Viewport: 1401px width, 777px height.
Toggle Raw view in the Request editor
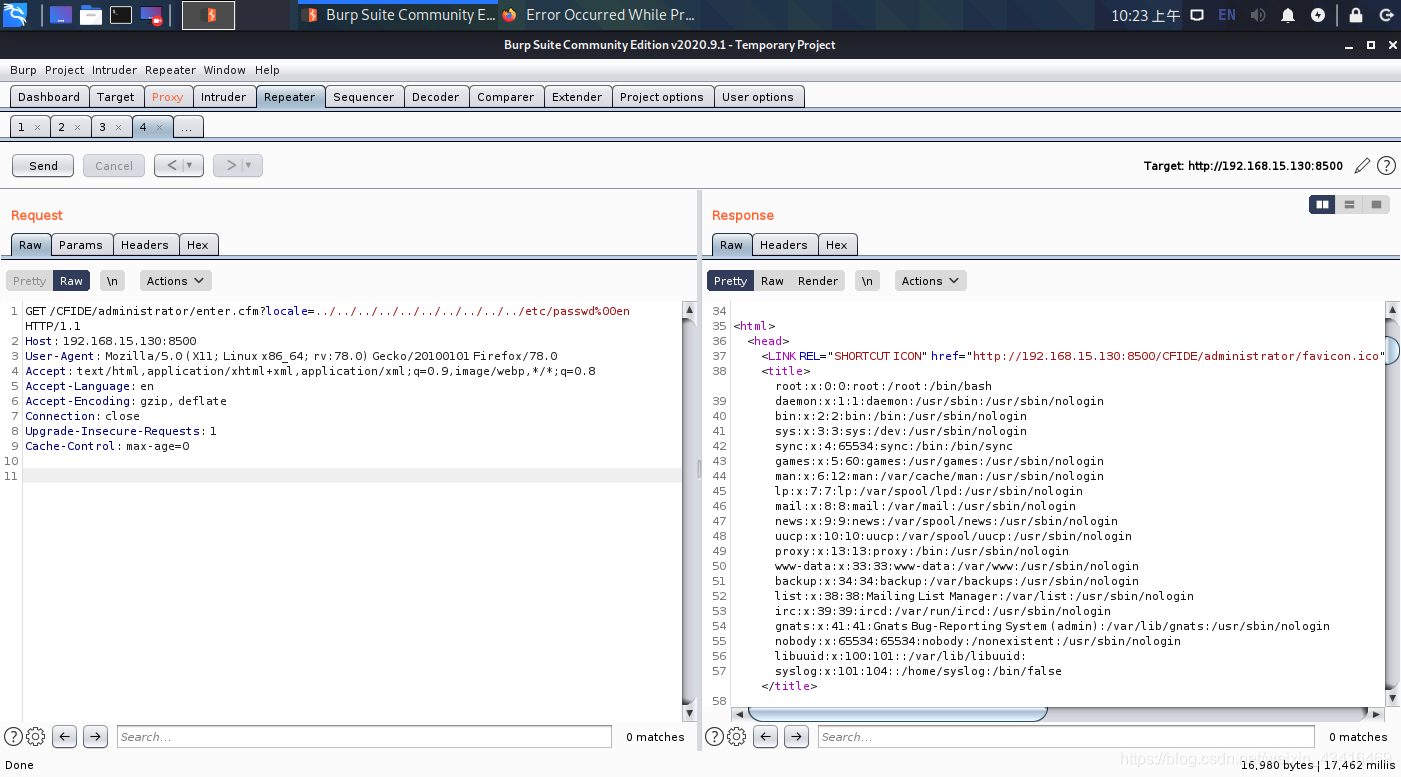[71, 281]
